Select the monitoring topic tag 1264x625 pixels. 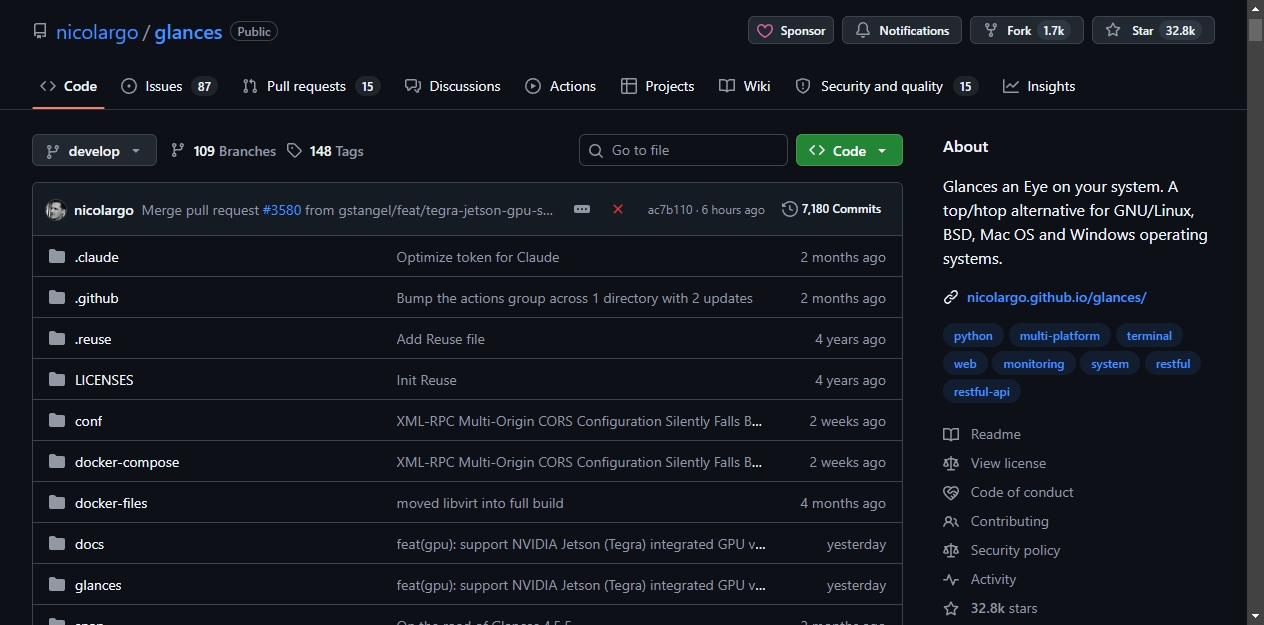[1034, 364]
